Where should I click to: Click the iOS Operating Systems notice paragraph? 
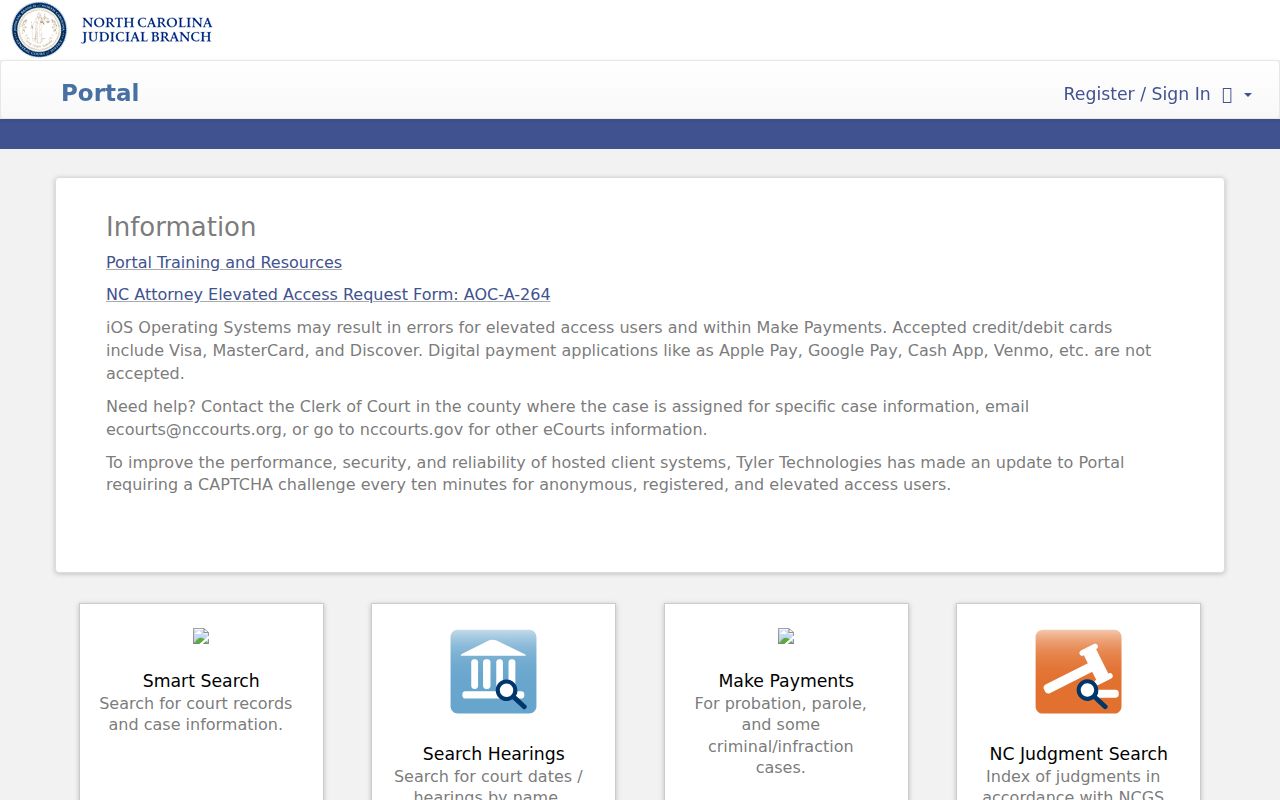[x=628, y=350]
